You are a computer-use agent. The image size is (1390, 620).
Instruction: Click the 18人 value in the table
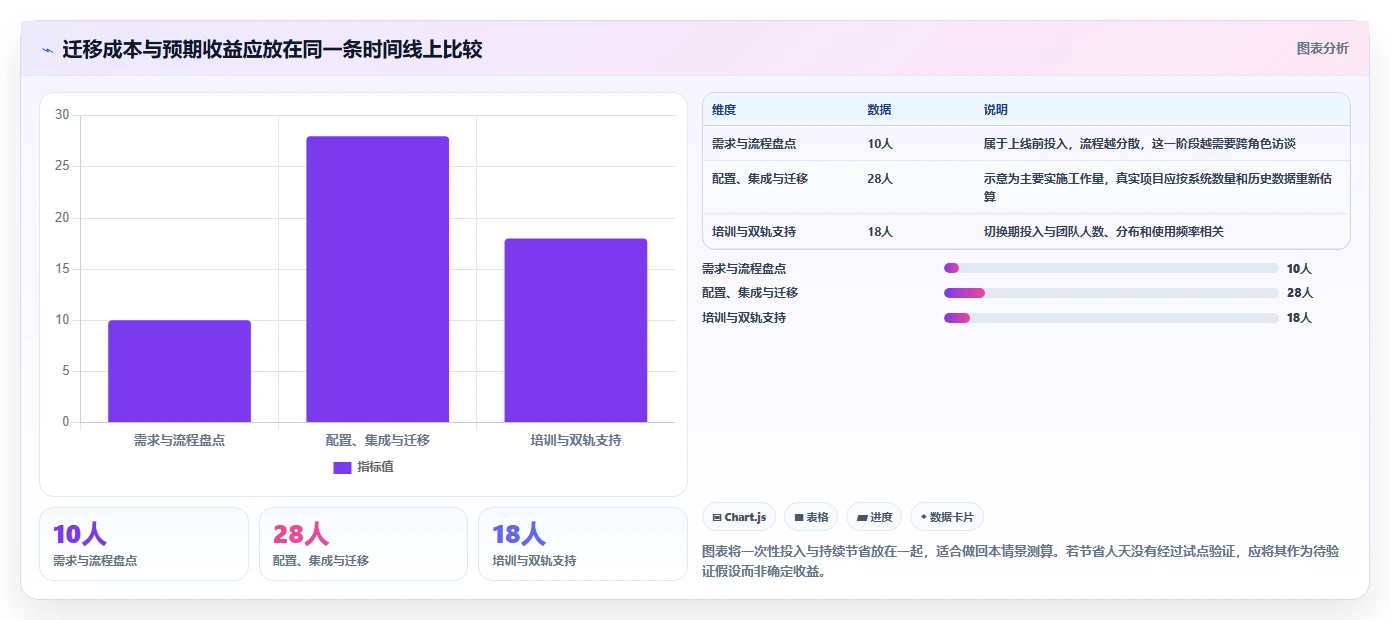click(x=880, y=232)
